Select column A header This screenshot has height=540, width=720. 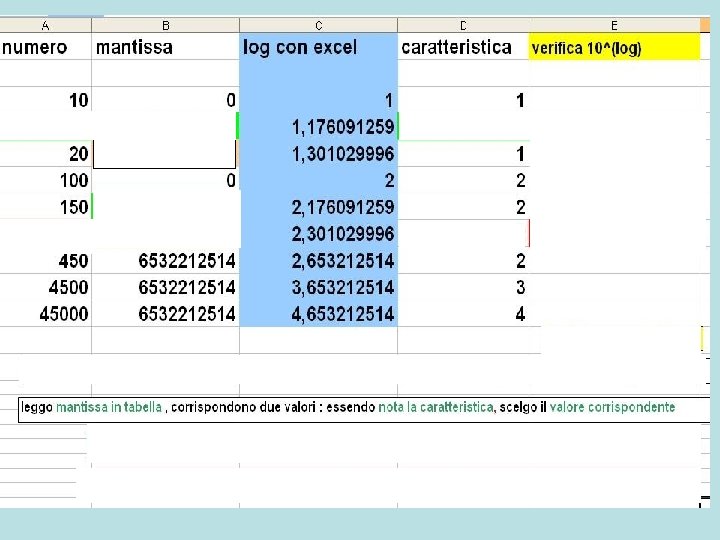click(x=45, y=26)
